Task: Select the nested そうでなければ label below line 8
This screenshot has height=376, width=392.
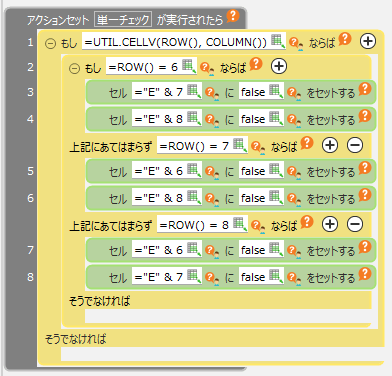Action: (99, 301)
